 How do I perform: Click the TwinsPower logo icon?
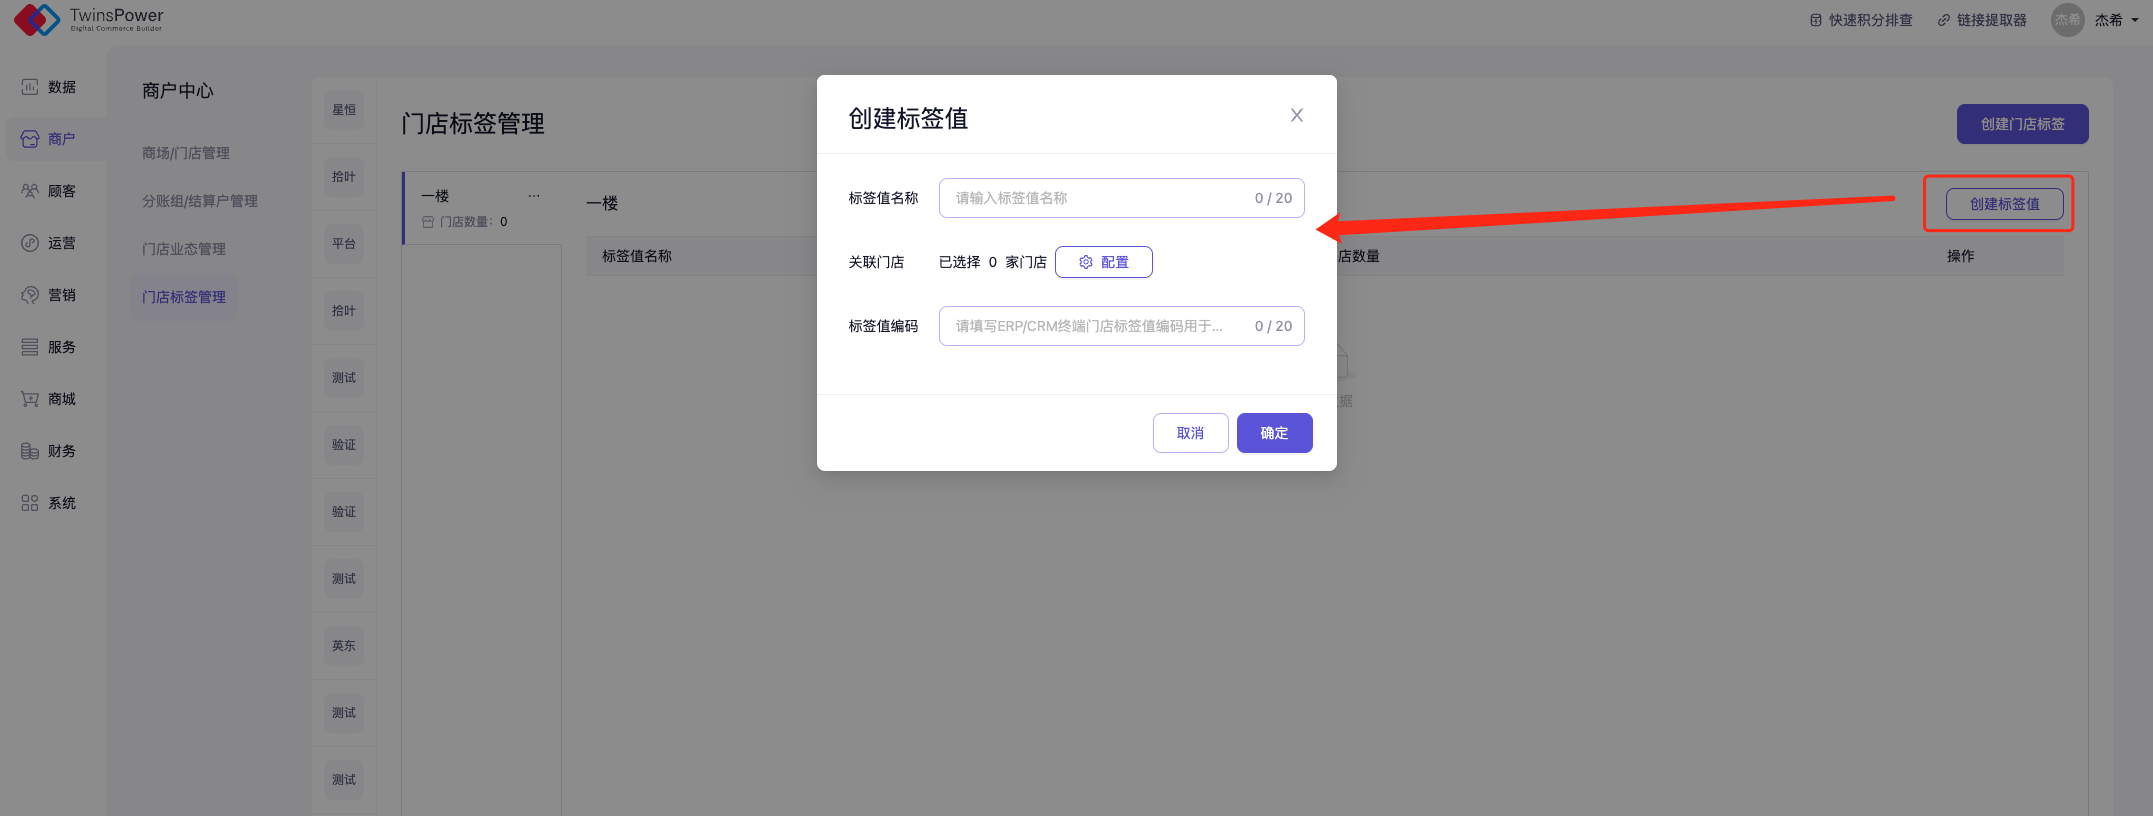click(x=36, y=19)
